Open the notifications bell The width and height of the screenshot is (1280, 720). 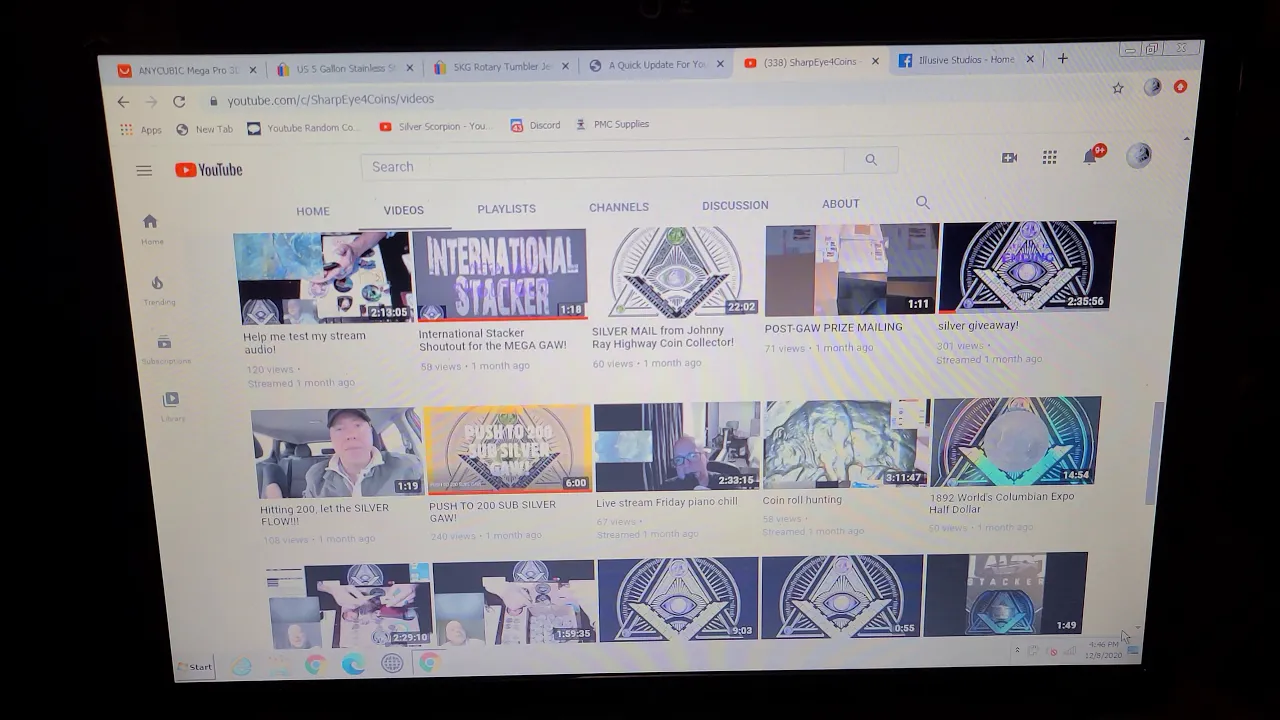(x=1091, y=156)
